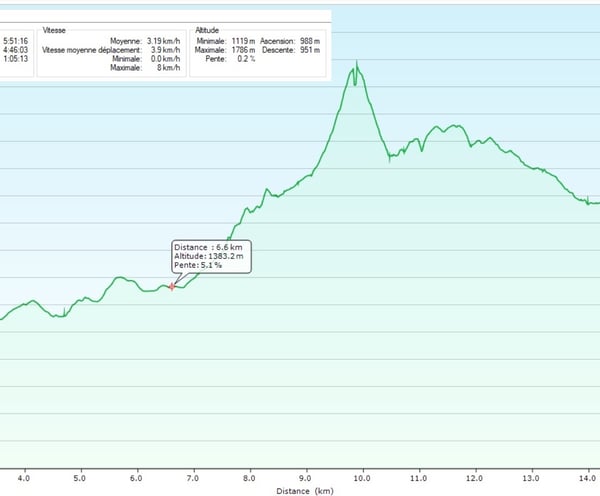Click the 'Distance : 6.6 km' tooltip line

pyautogui.click(x=209, y=247)
